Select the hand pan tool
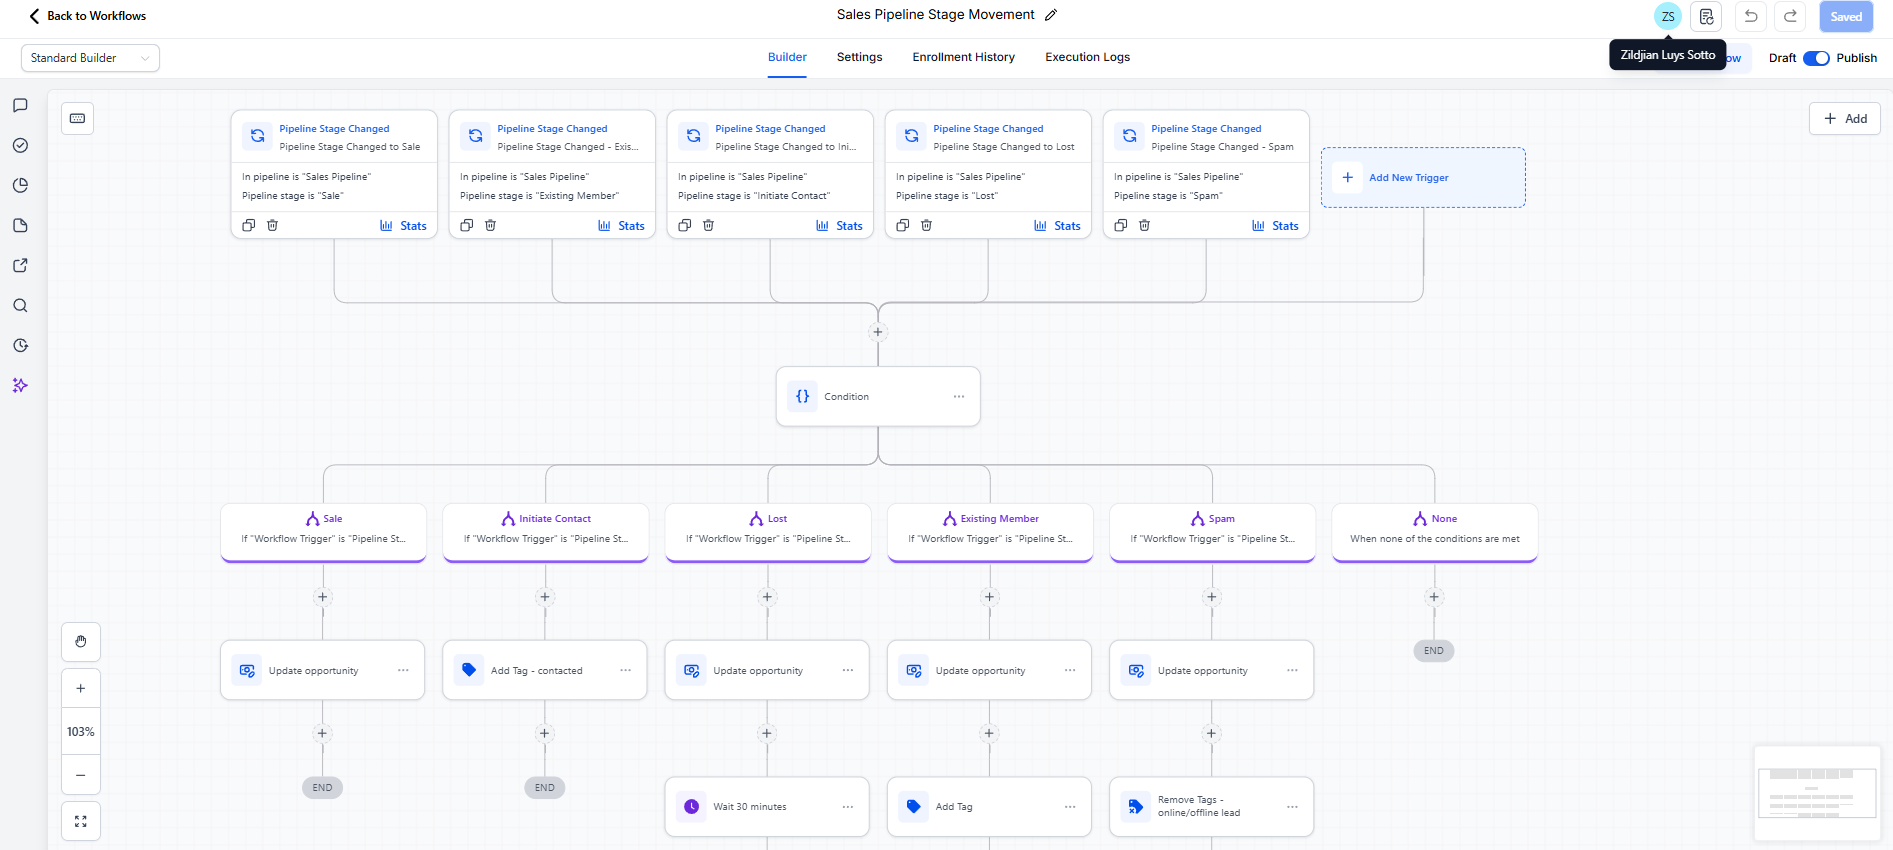The width and height of the screenshot is (1893, 850). coord(81,642)
